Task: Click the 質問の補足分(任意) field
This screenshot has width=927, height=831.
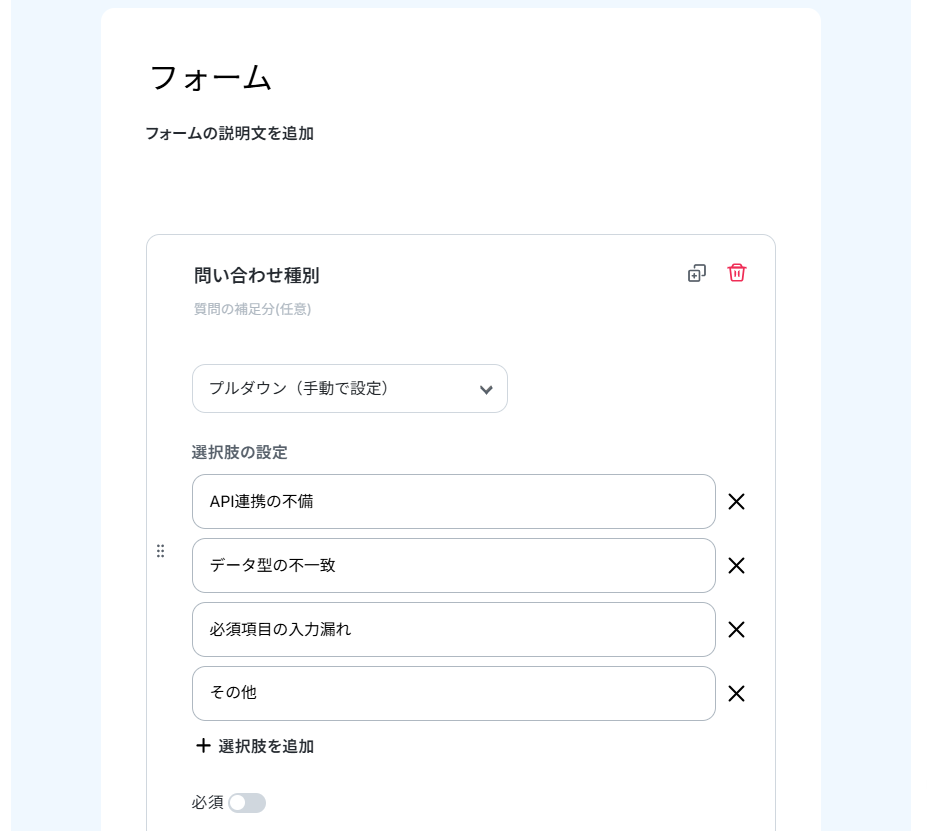Action: pyautogui.click(x=253, y=310)
